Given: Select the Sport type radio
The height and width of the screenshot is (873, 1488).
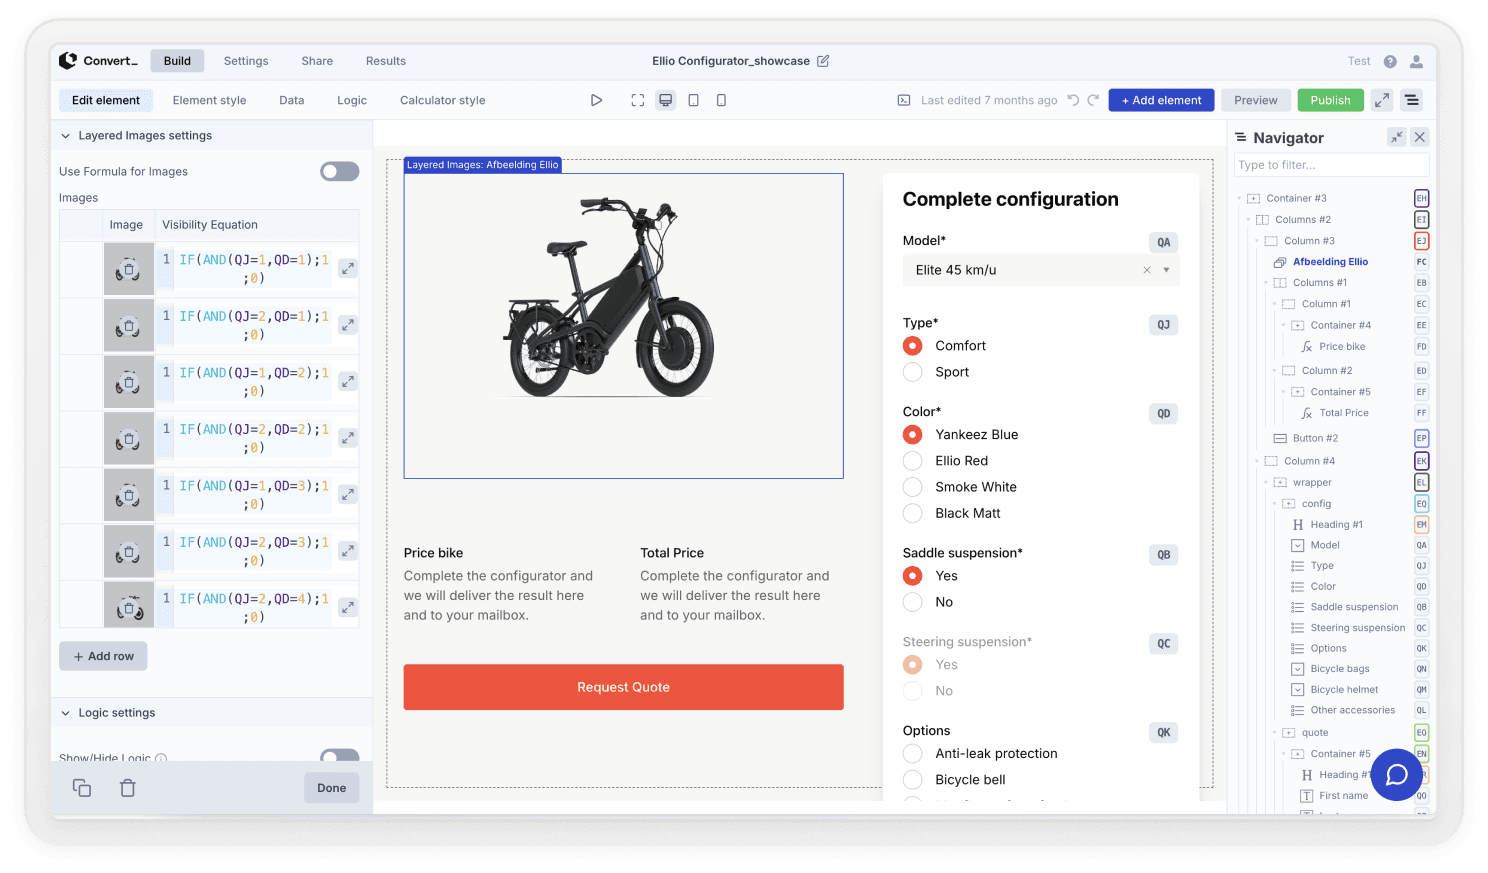Looking at the screenshot, I should (913, 372).
